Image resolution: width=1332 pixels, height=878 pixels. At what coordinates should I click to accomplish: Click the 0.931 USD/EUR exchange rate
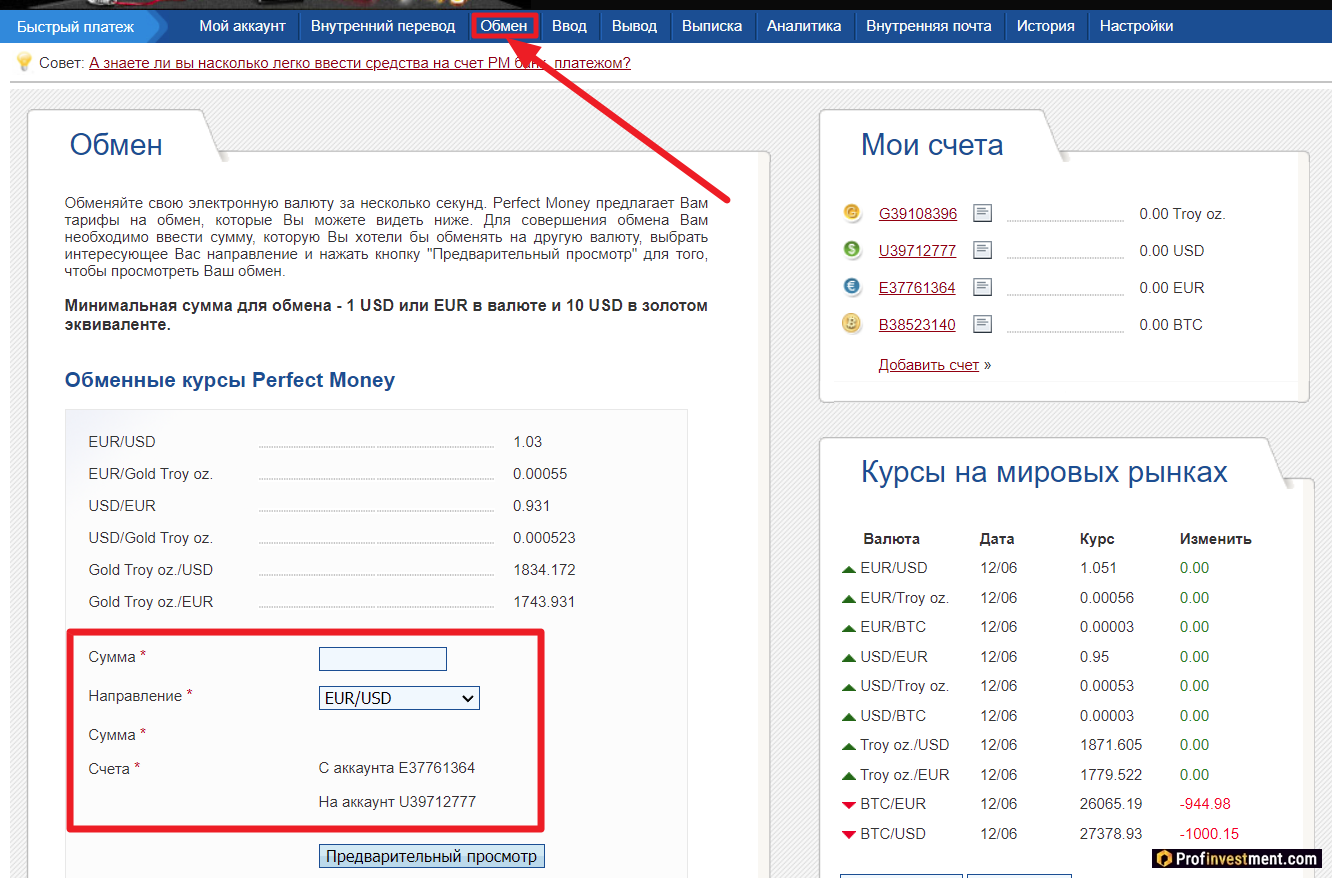(x=531, y=506)
